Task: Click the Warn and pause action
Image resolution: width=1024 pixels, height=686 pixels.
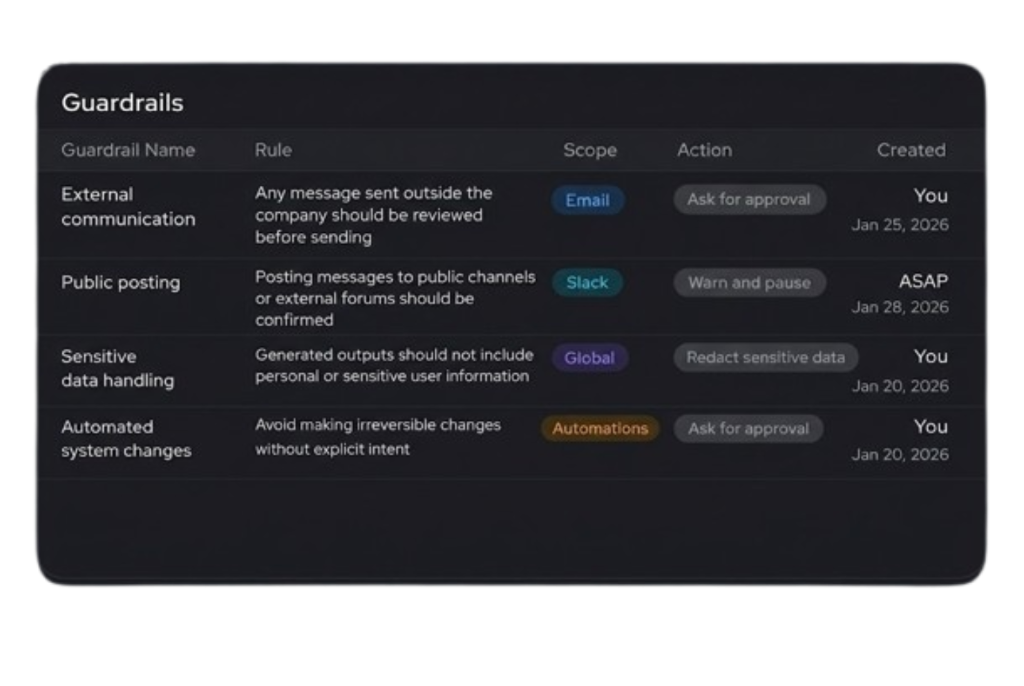Action: click(x=749, y=283)
